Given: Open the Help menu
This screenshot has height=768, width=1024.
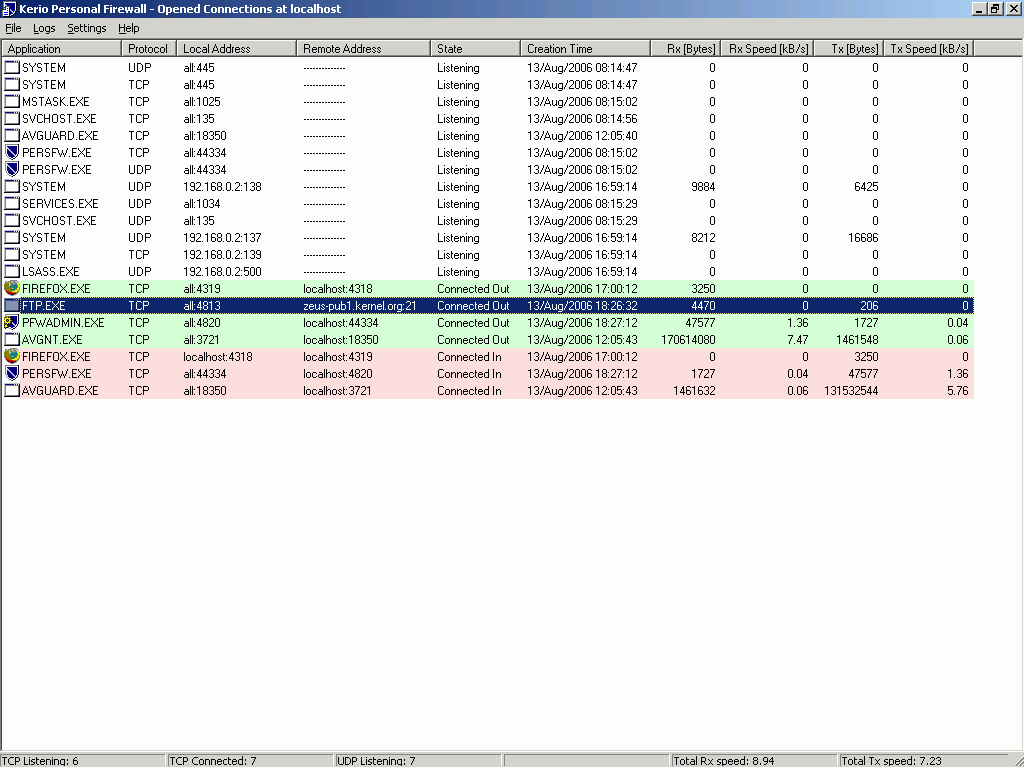Looking at the screenshot, I should 129,28.
